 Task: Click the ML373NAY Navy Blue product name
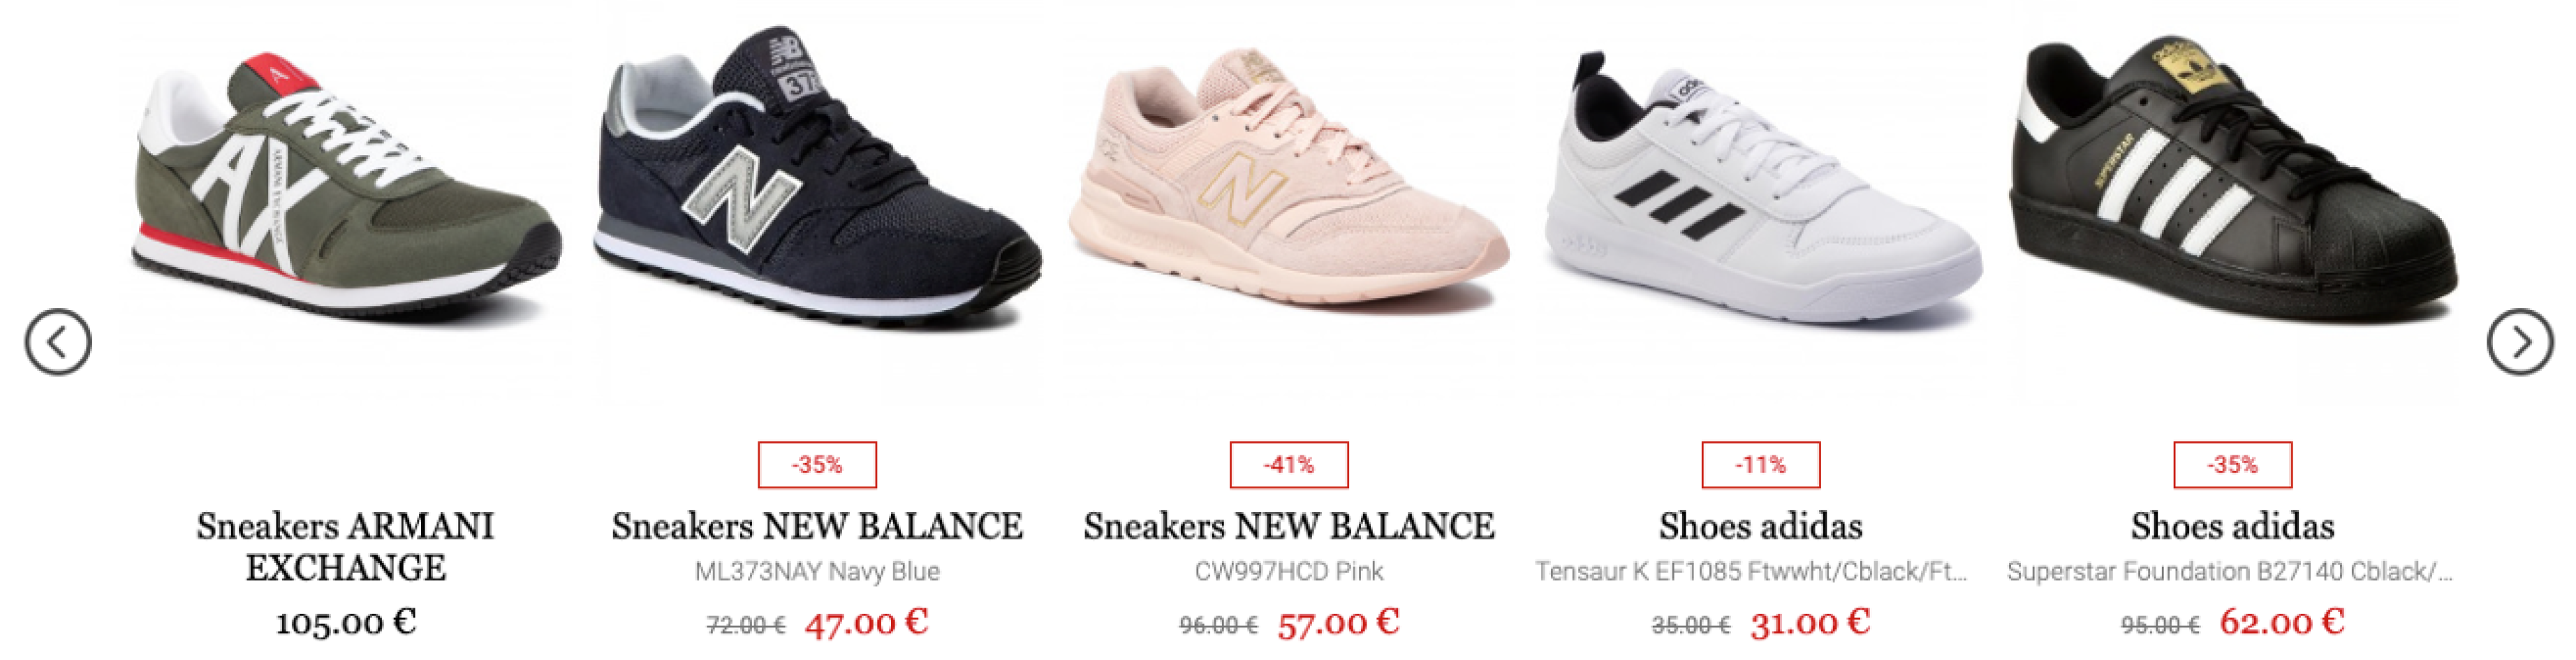pos(817,572)
